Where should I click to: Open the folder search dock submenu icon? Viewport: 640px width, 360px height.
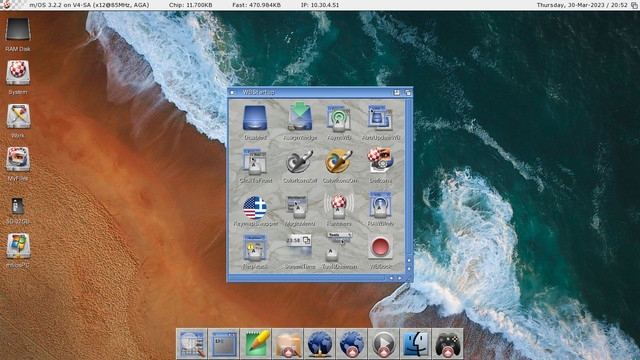pos(288,344)
